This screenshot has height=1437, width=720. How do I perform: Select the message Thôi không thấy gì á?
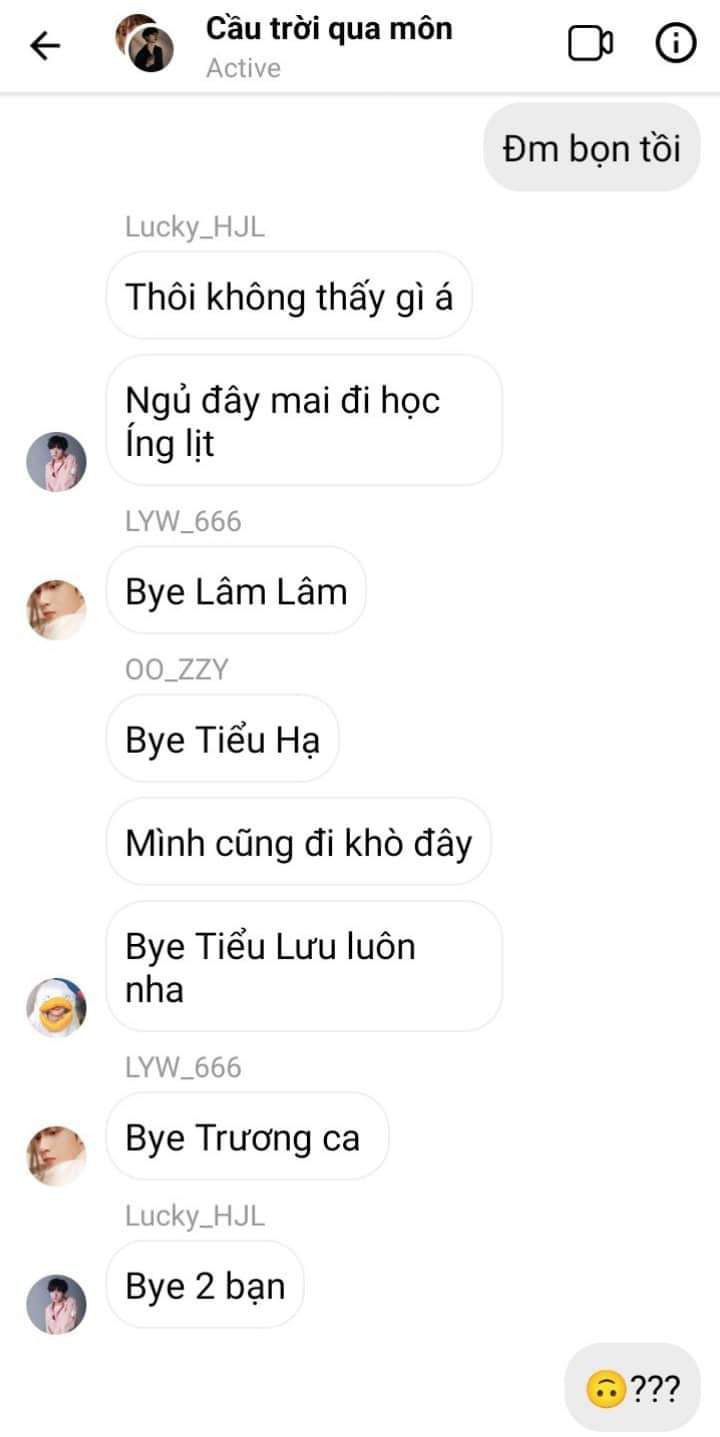(x=289, y=296)
